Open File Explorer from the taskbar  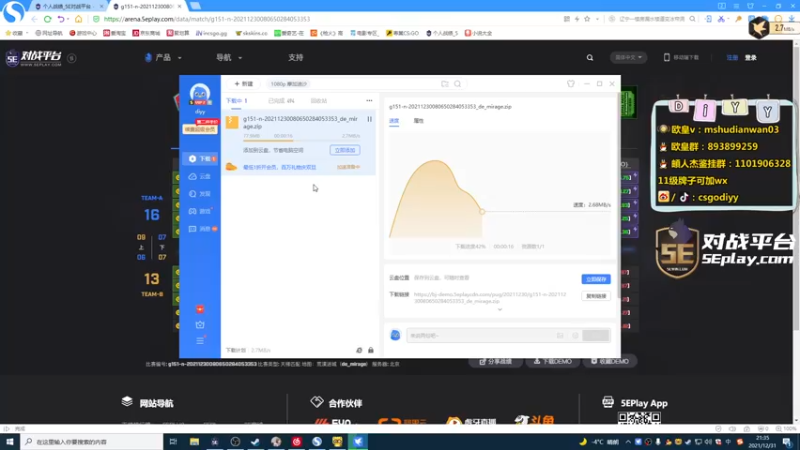click(x=194, y=442)
